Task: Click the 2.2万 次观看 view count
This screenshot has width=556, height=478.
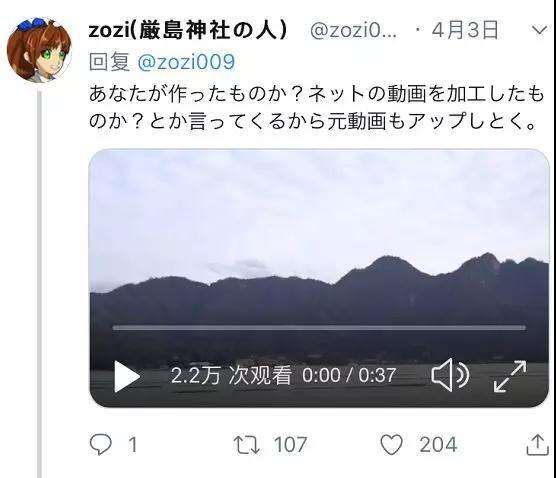Action: [231, 376]
